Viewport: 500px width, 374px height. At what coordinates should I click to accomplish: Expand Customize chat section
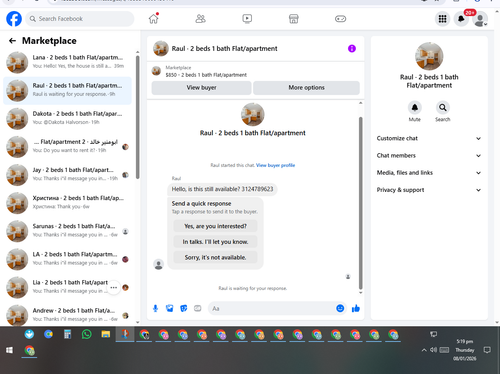(x=429, y=138)
